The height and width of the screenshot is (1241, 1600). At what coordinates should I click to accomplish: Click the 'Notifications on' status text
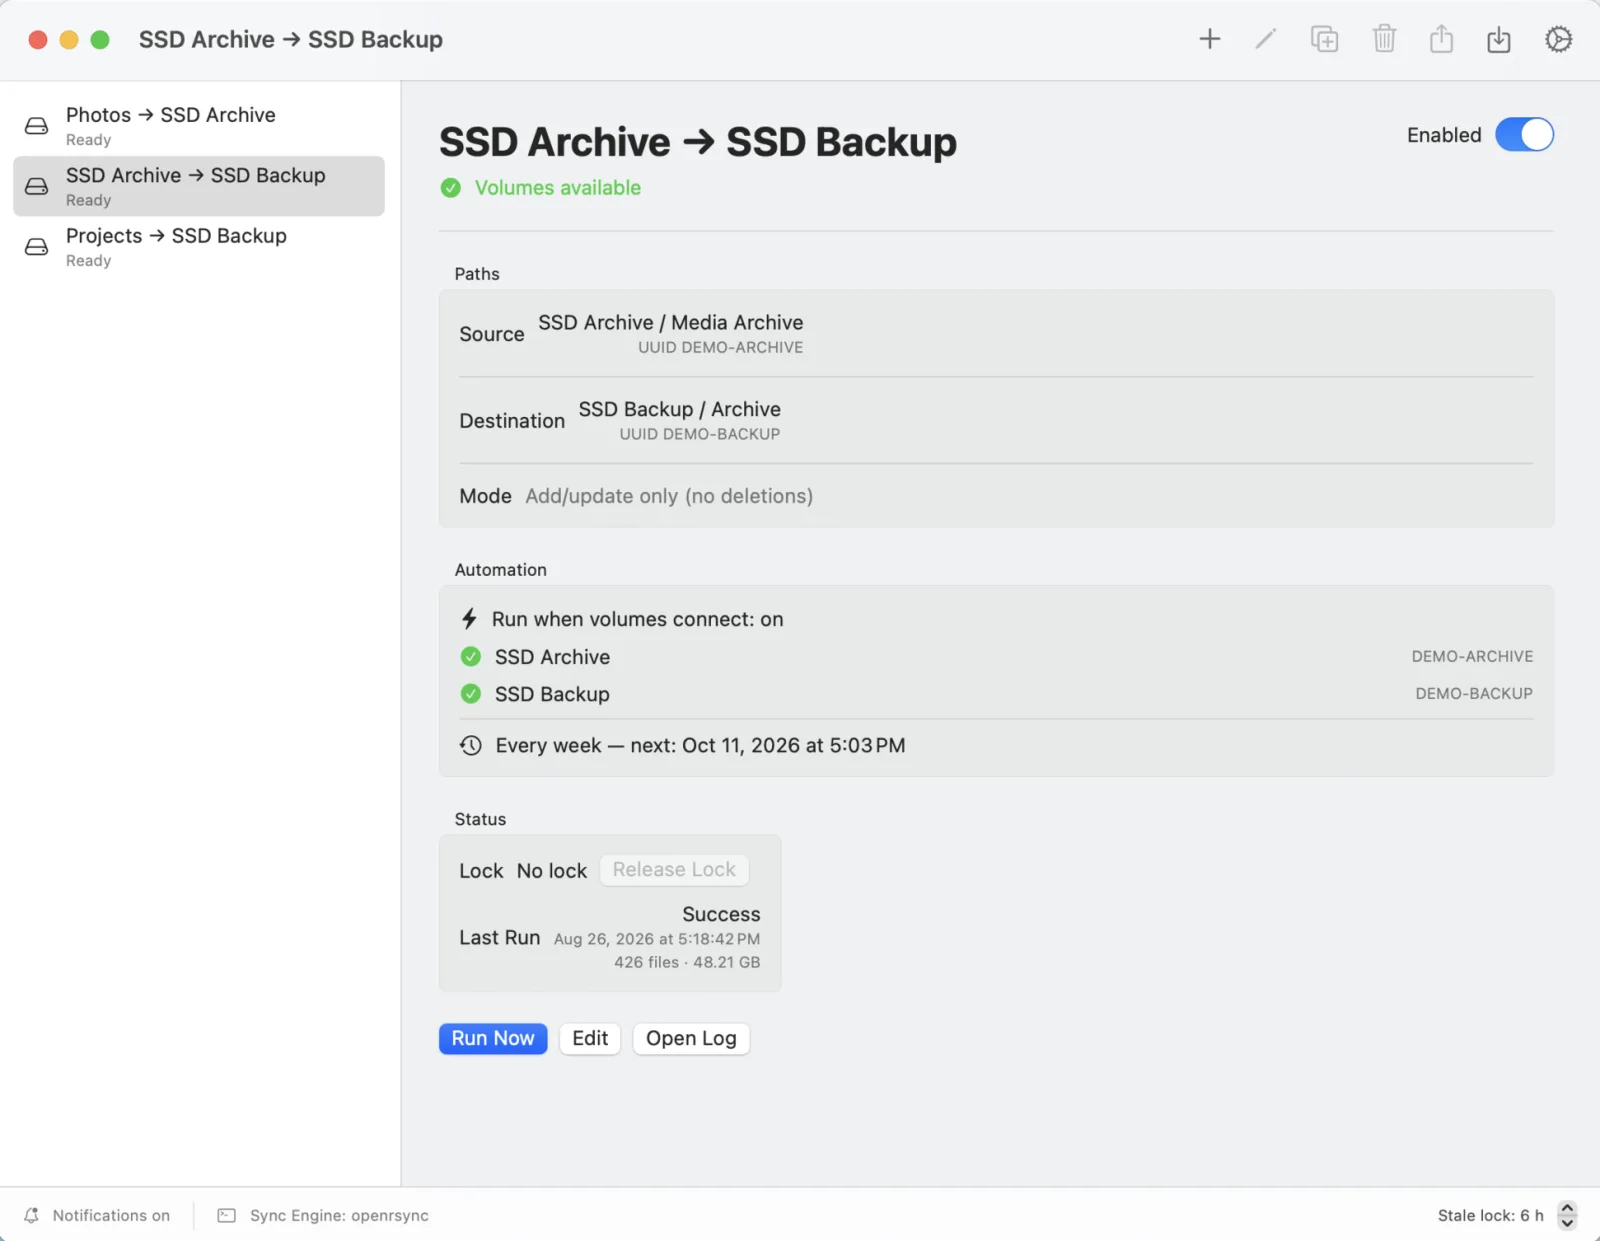click(x=111, y=1215)
